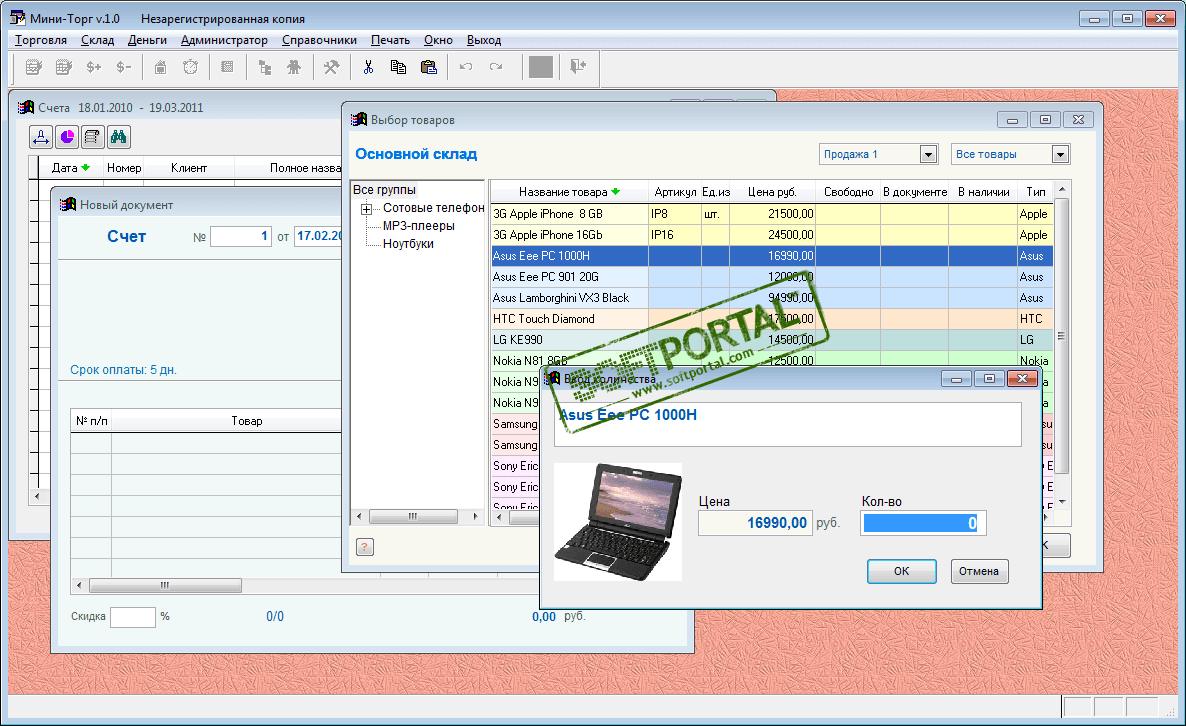The image size is (1186, 726).
Task: Select the 3G Apple iPhone 16Gb row
Action: pos(771,235)
